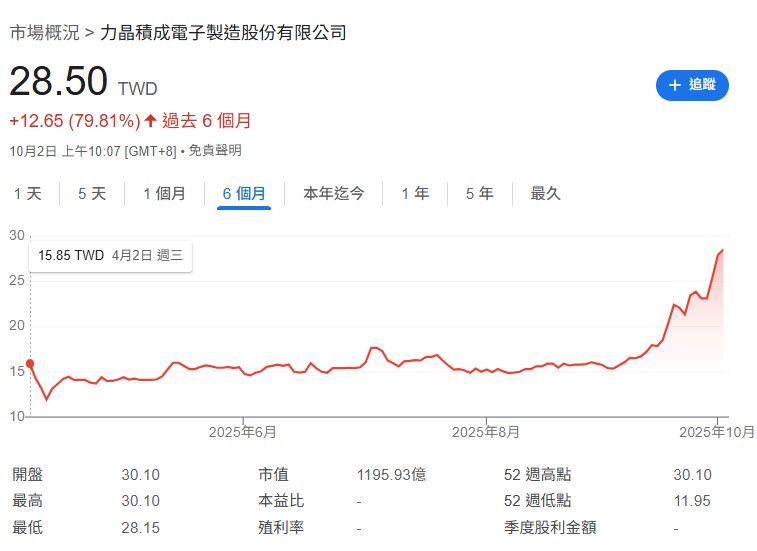The height and width of the screenshot is (551, 757).
Task: Click the 過去 6 個月 label
Action: (x=207, y=121)
